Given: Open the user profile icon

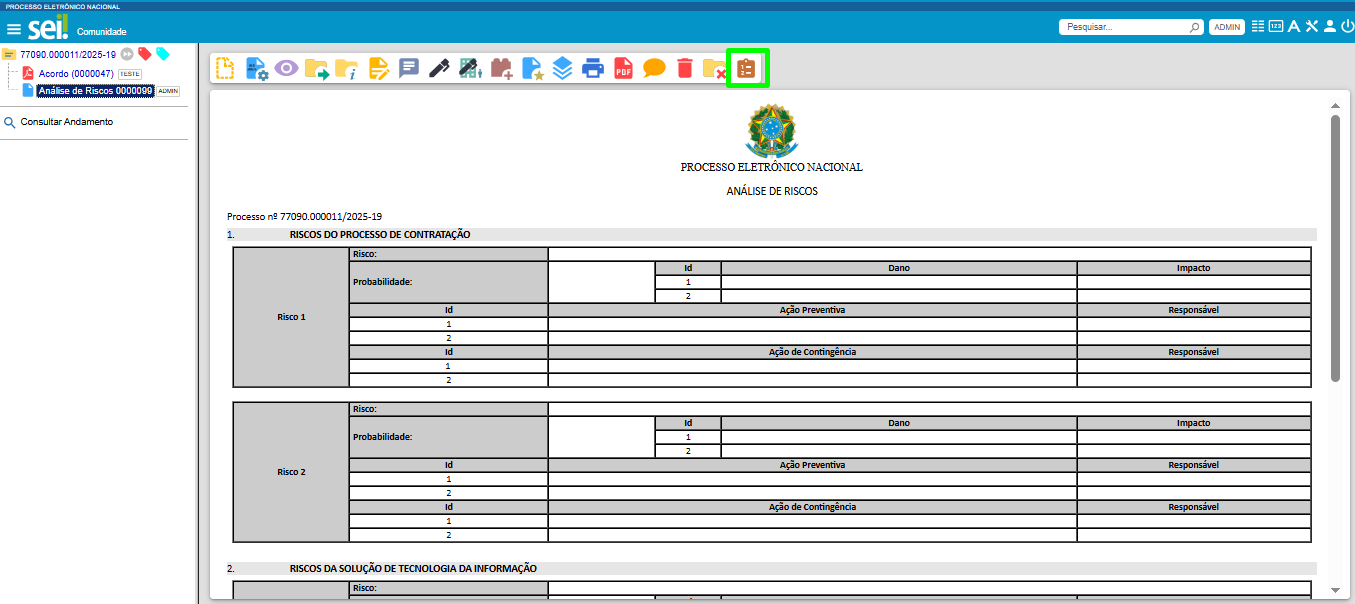Looking at the screenshot, I should coord(1330,27).
